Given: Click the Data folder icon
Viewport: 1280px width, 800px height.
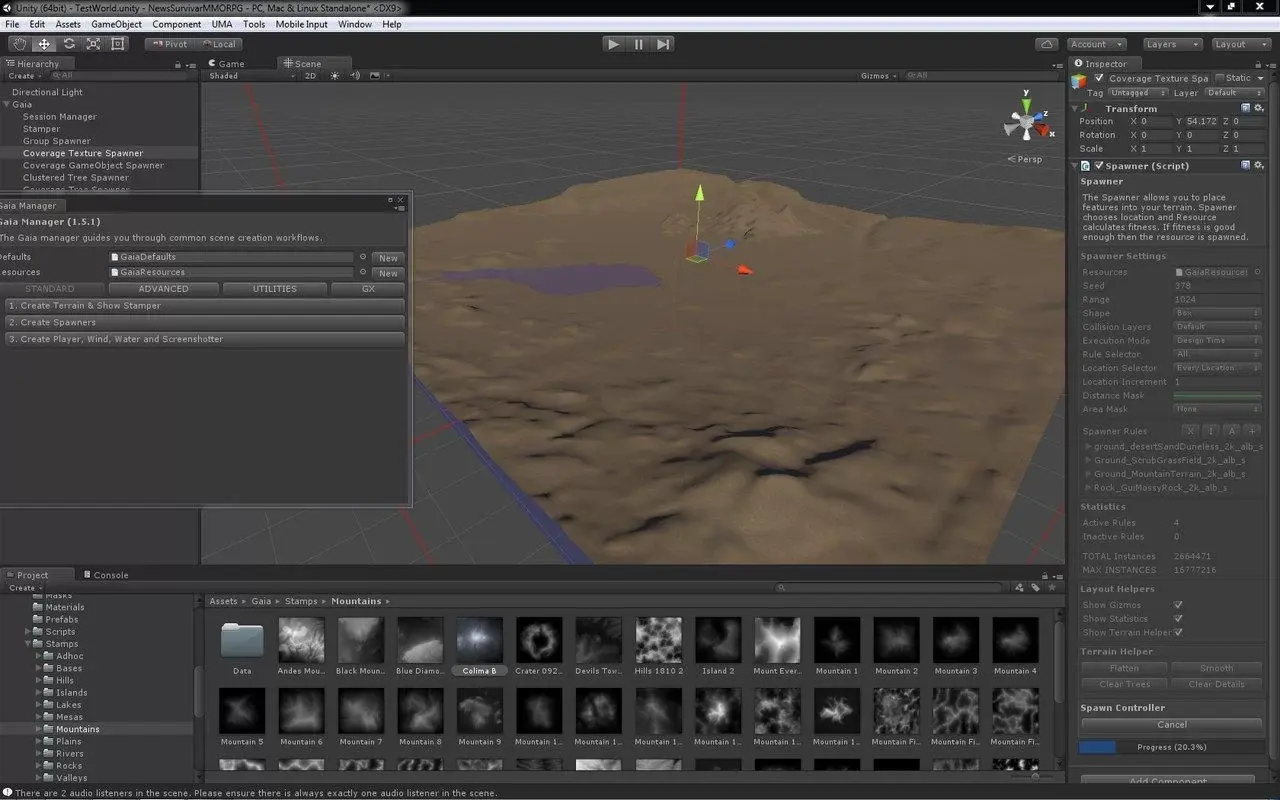Looking at the screenshot, I should click(242, 641).
